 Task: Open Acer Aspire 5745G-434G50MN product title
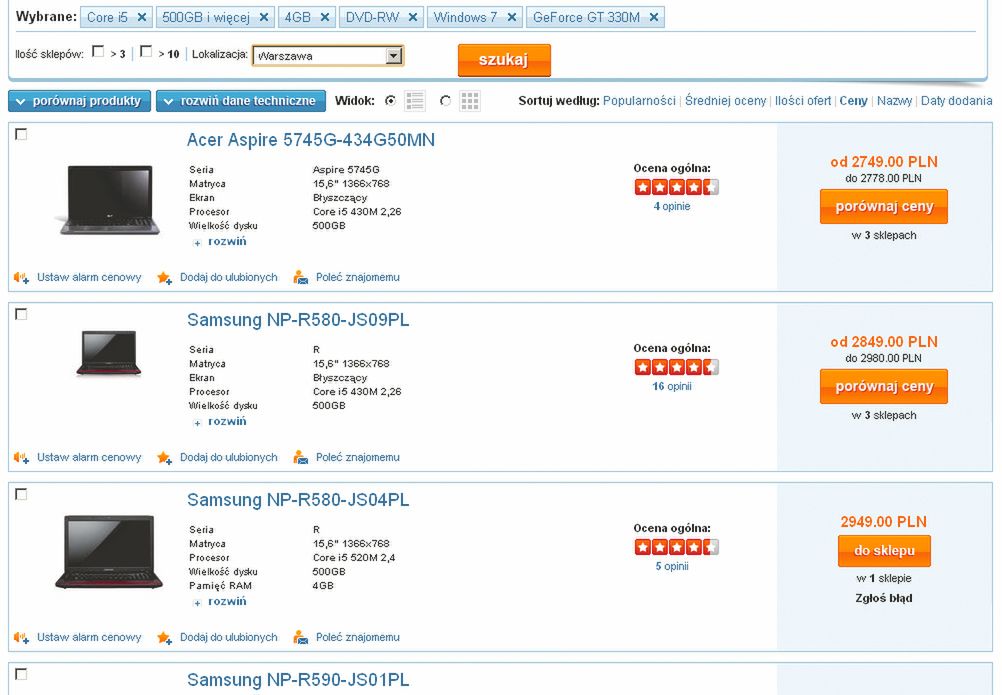311,140
